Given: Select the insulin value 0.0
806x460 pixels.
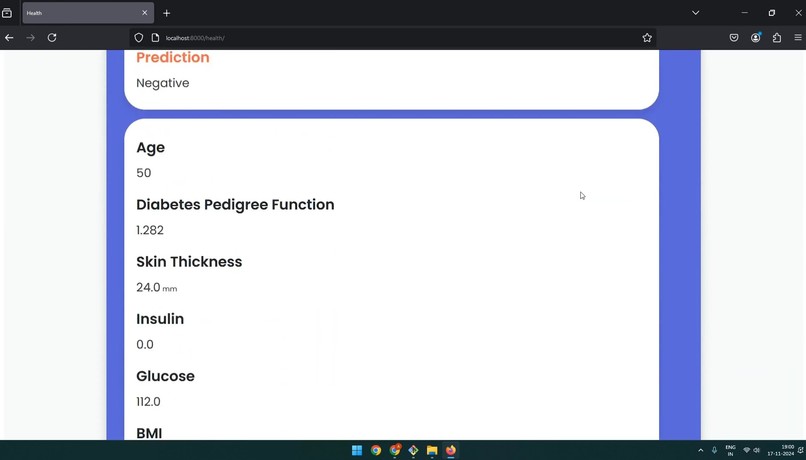Looking at the screenshot, I should pyautogui.click(x=144, y=344).
